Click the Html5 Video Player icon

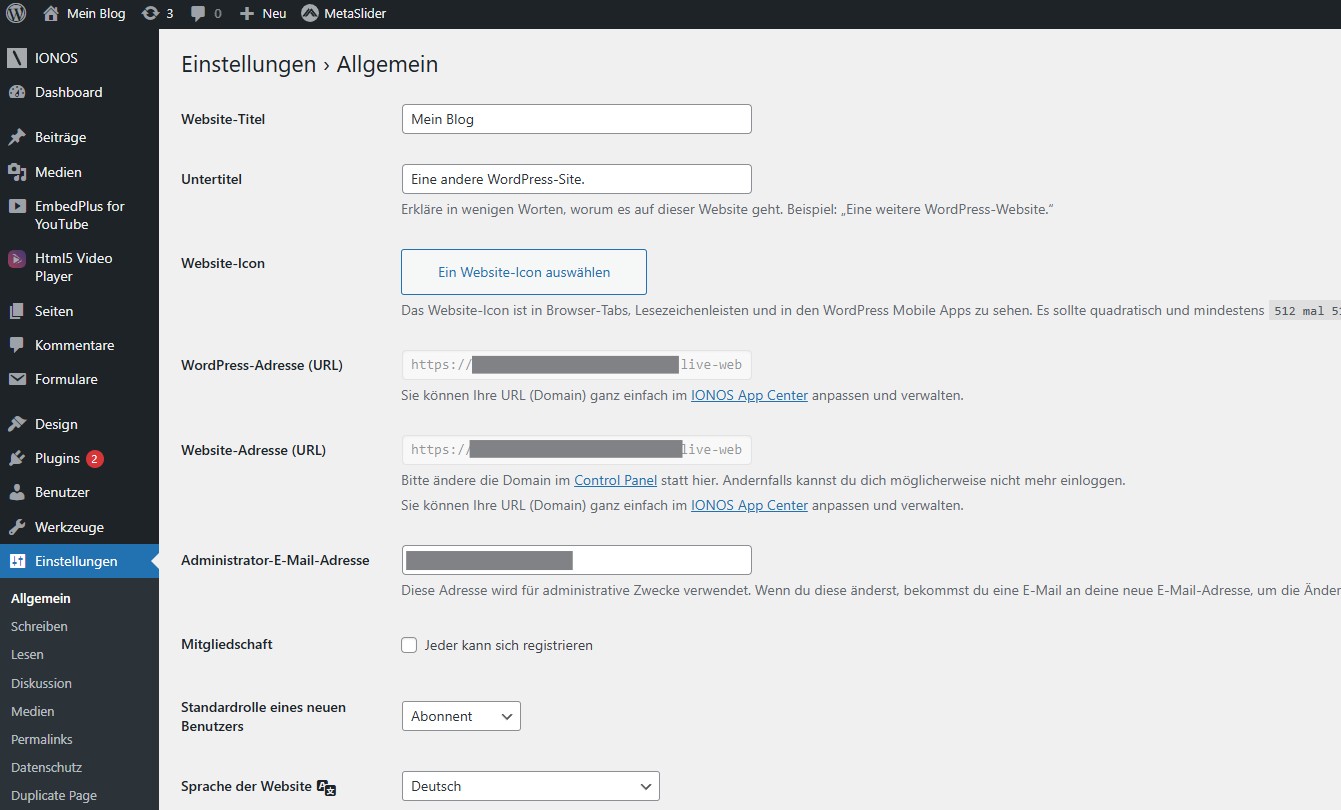click(17, 259)
